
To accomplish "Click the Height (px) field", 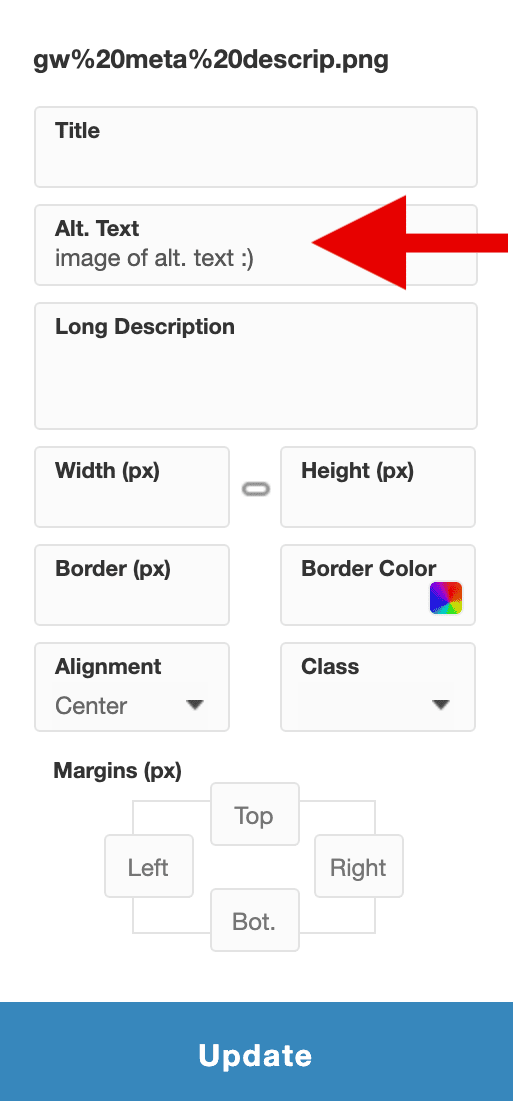I will 378,487.
